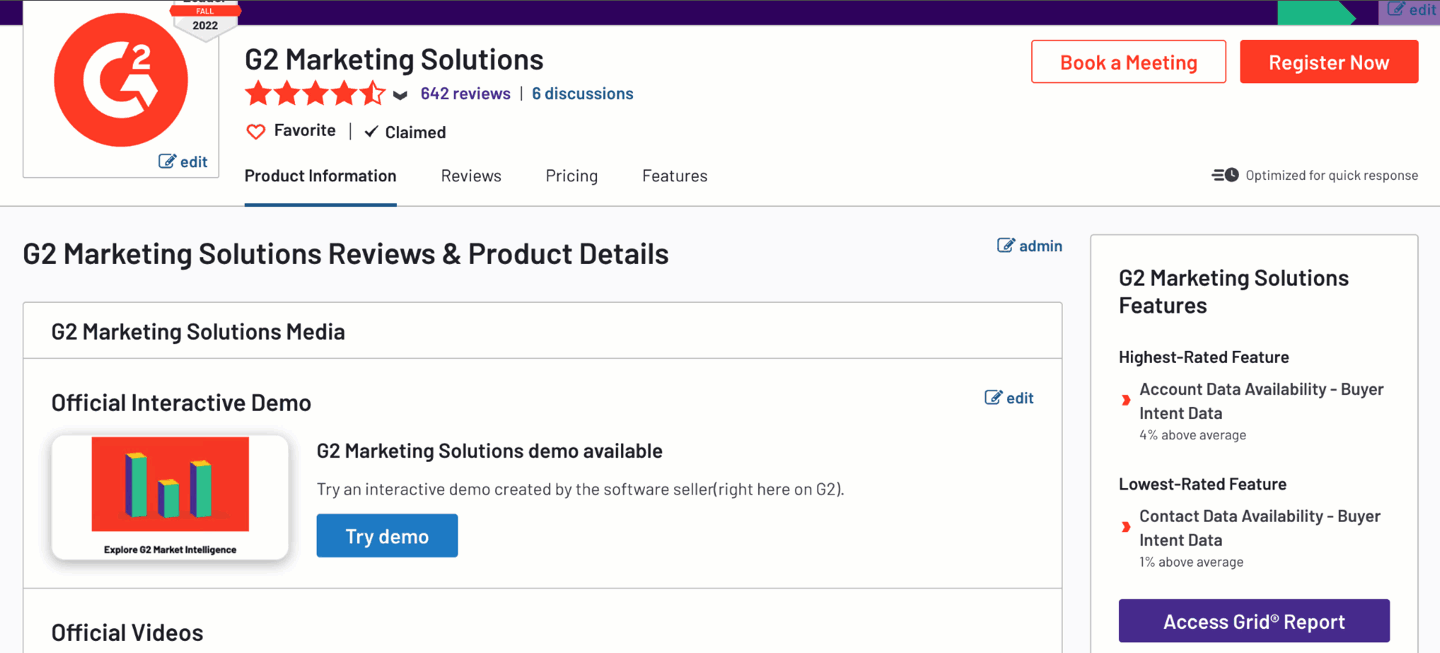The width and height of the screenshot is (1440, 653).
Task: Click the Explore G2 Market Intelligence demo thumbnail
Action: pos(170,497)
